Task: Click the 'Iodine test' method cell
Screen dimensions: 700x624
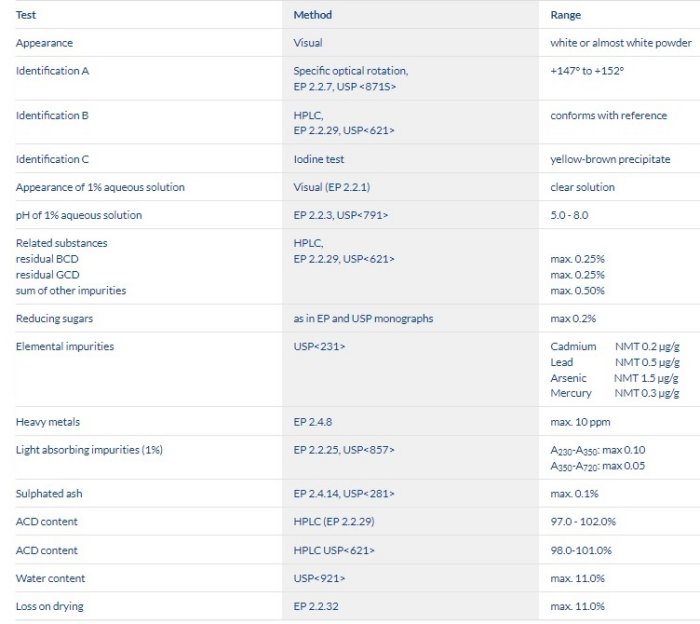Action: click(319, 159)
